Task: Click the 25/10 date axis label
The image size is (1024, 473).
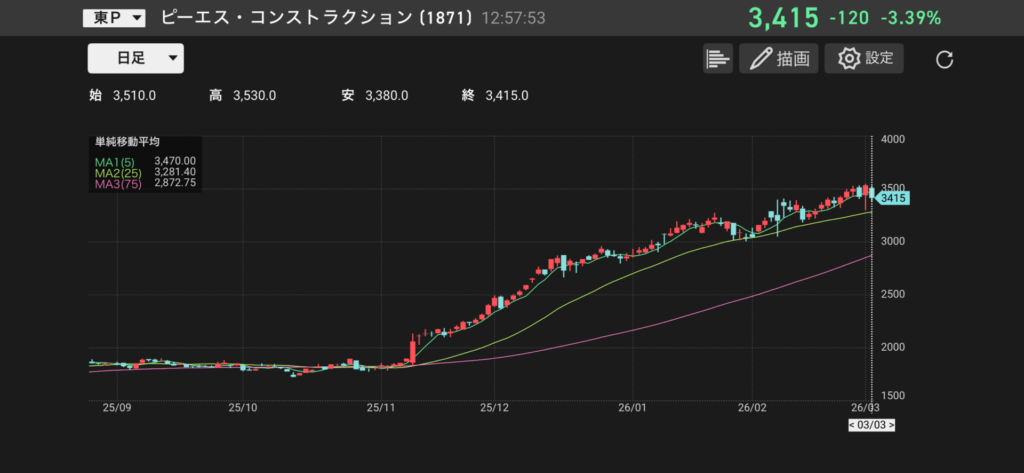Action: (243, 408)
